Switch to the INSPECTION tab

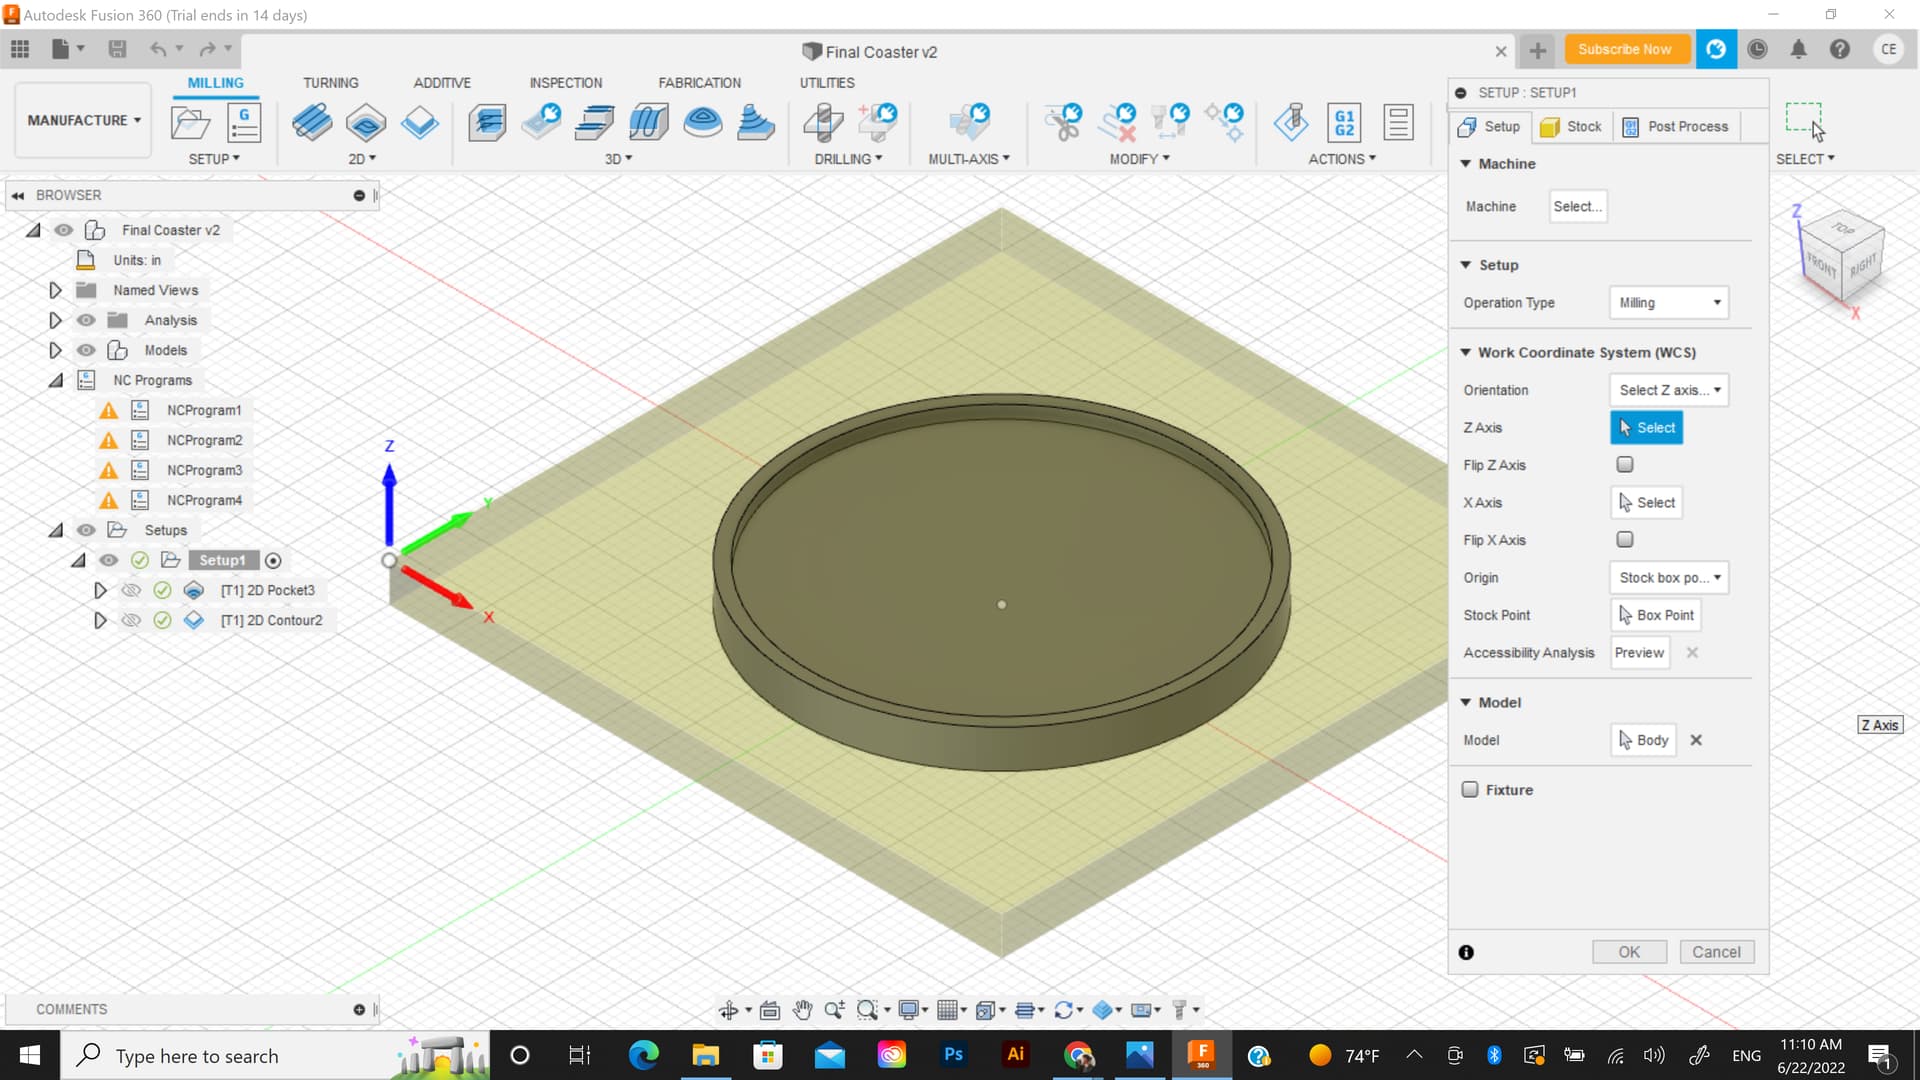(x=566, y=83)
